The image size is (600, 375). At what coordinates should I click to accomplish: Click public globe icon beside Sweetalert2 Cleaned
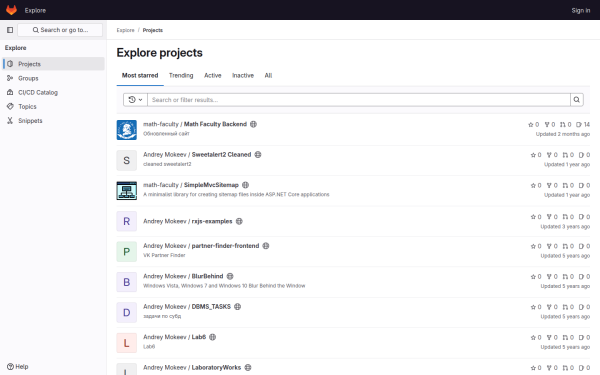click(x=258, y=155)
